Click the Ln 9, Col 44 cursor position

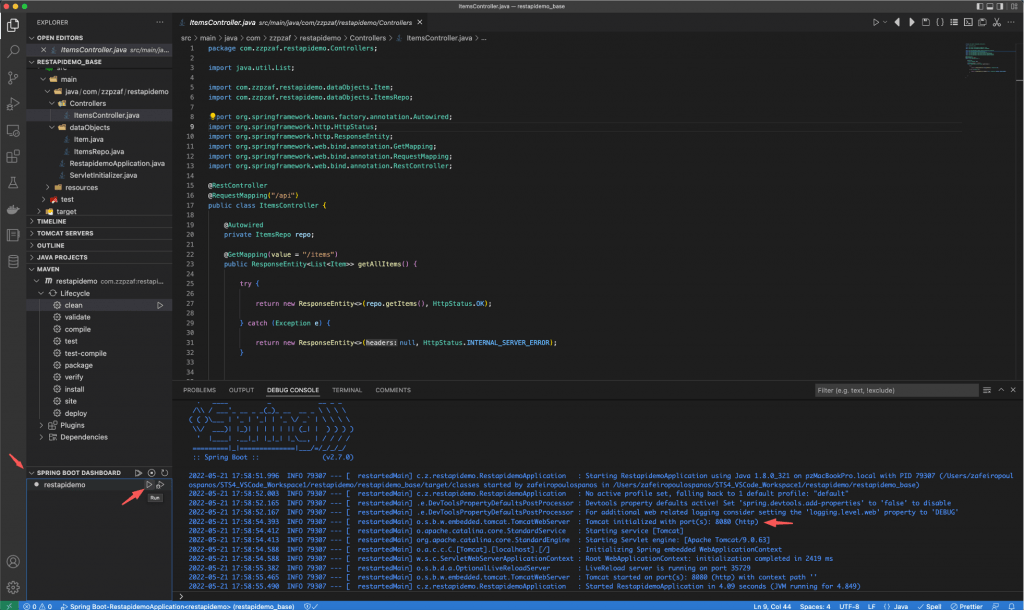[772, 606]
